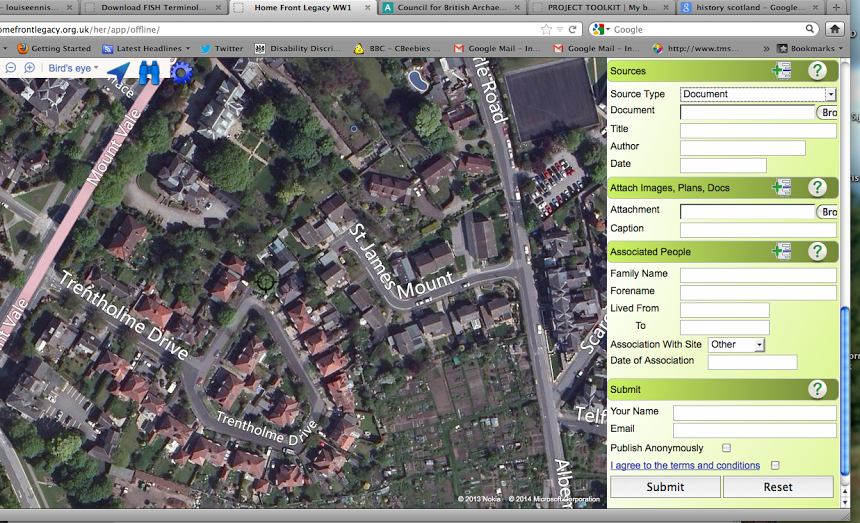
Task: Click the blue locate-me arrow icon
Action: pyautogui.click(x=118, y=72)
